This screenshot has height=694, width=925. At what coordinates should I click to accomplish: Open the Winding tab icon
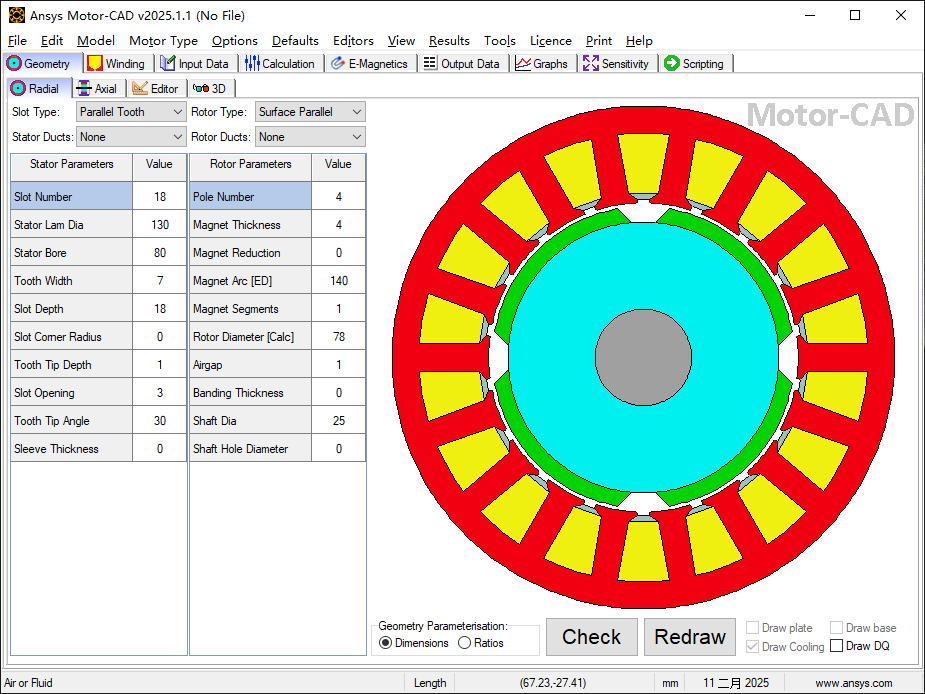(x=95, y=63)
